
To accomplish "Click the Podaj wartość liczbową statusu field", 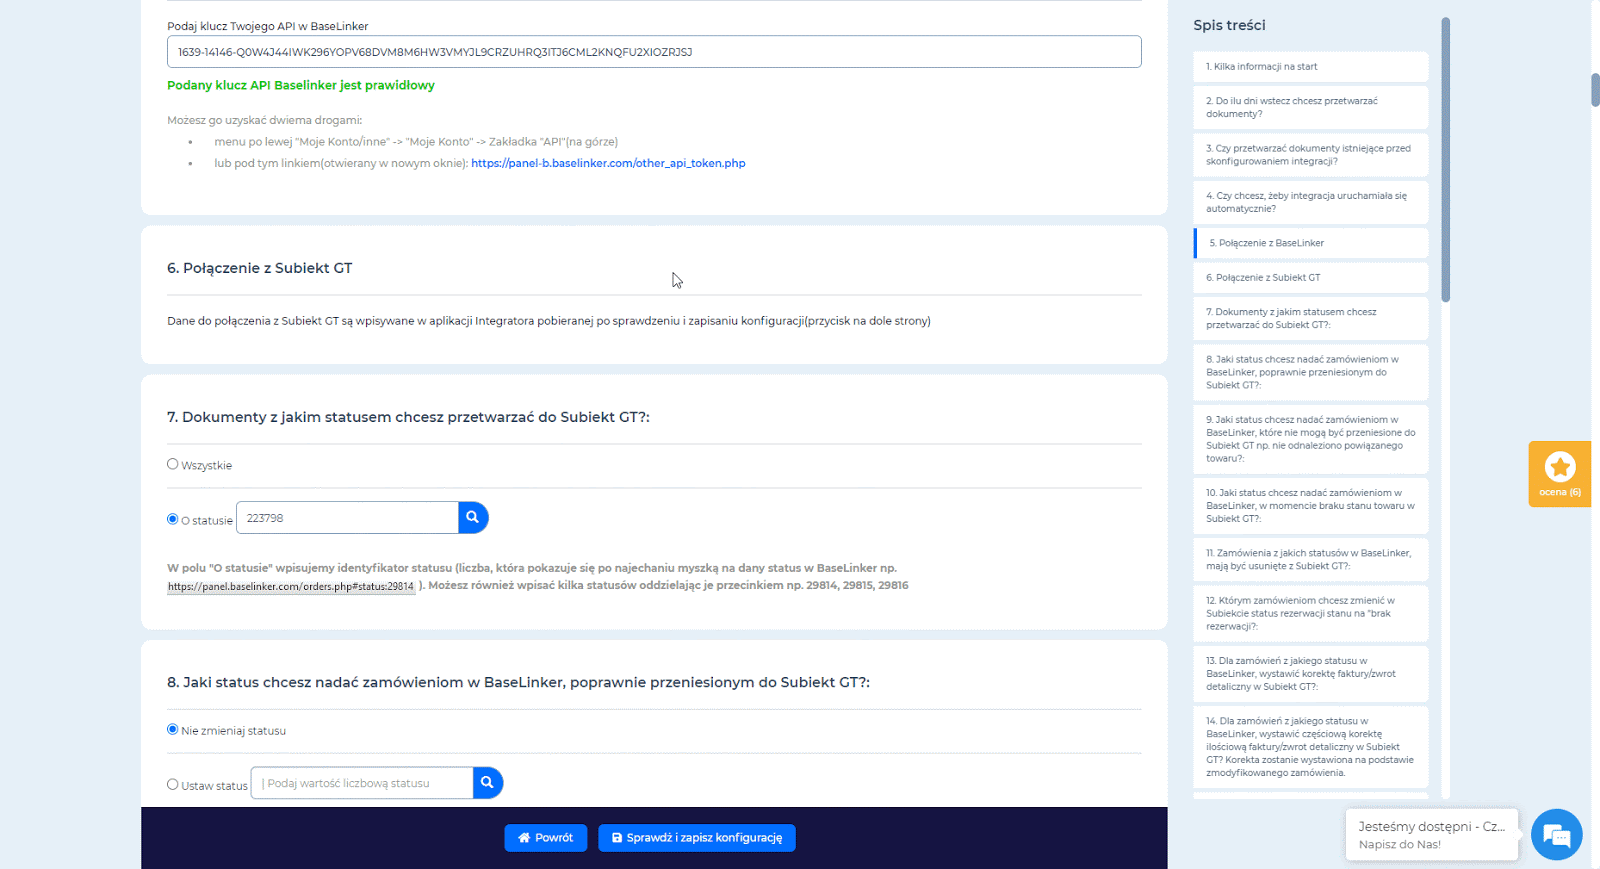I will coord(362,783).
